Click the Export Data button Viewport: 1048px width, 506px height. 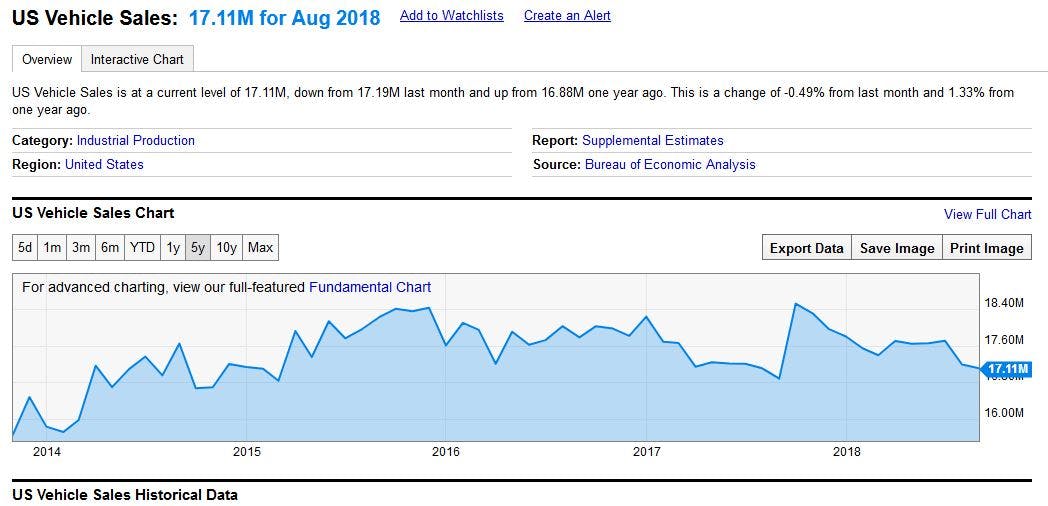[806, 248]
